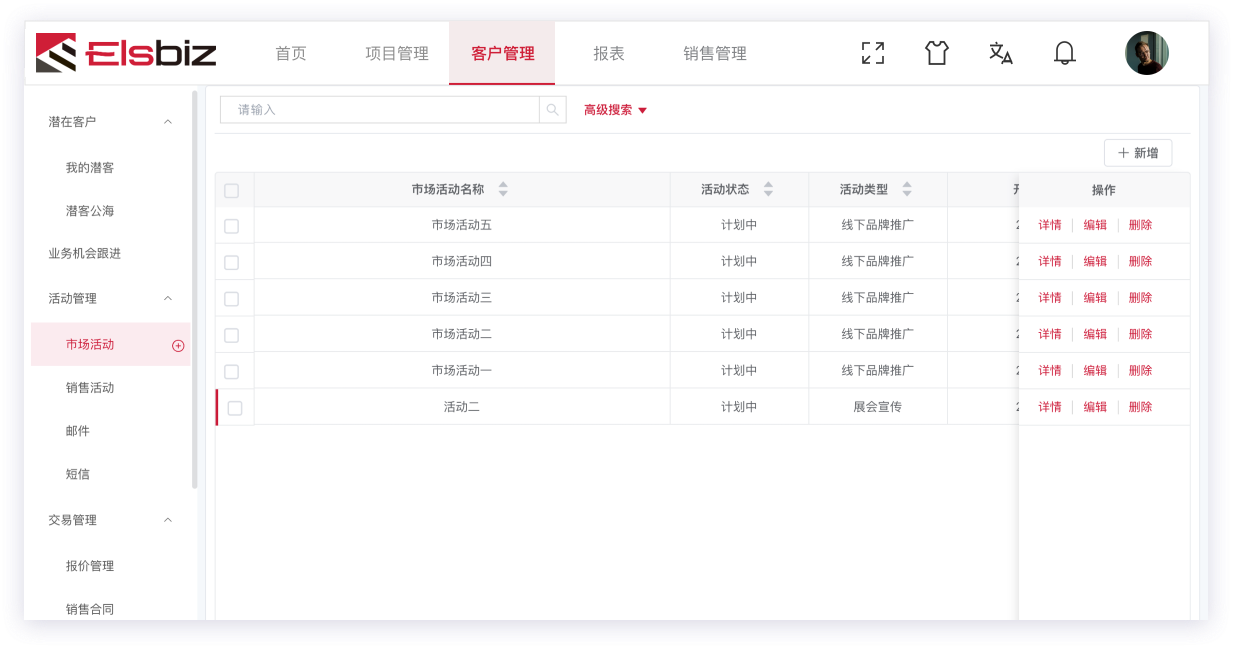This screenshot has width=1234, height=648.
Task: Click 计划中 status of 市场活动五
Action: click(739, 225)
